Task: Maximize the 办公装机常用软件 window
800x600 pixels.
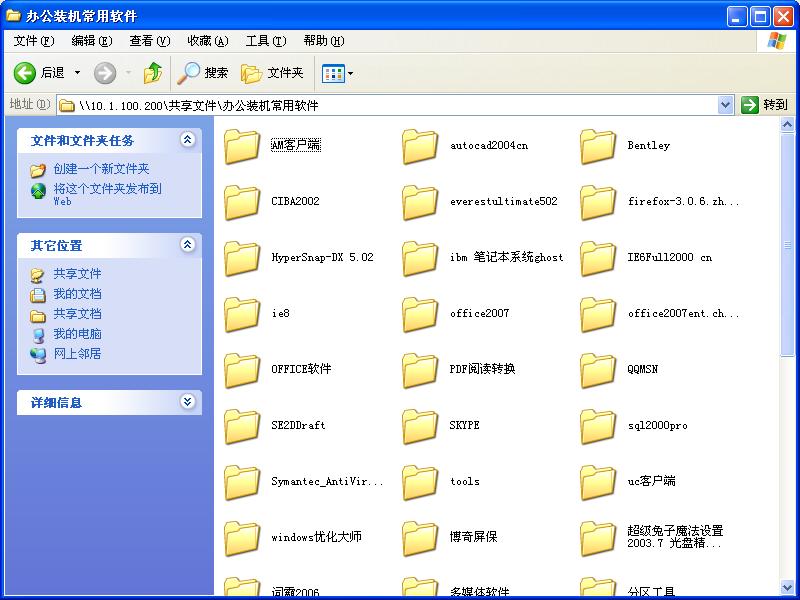Action: click(760, 17)
